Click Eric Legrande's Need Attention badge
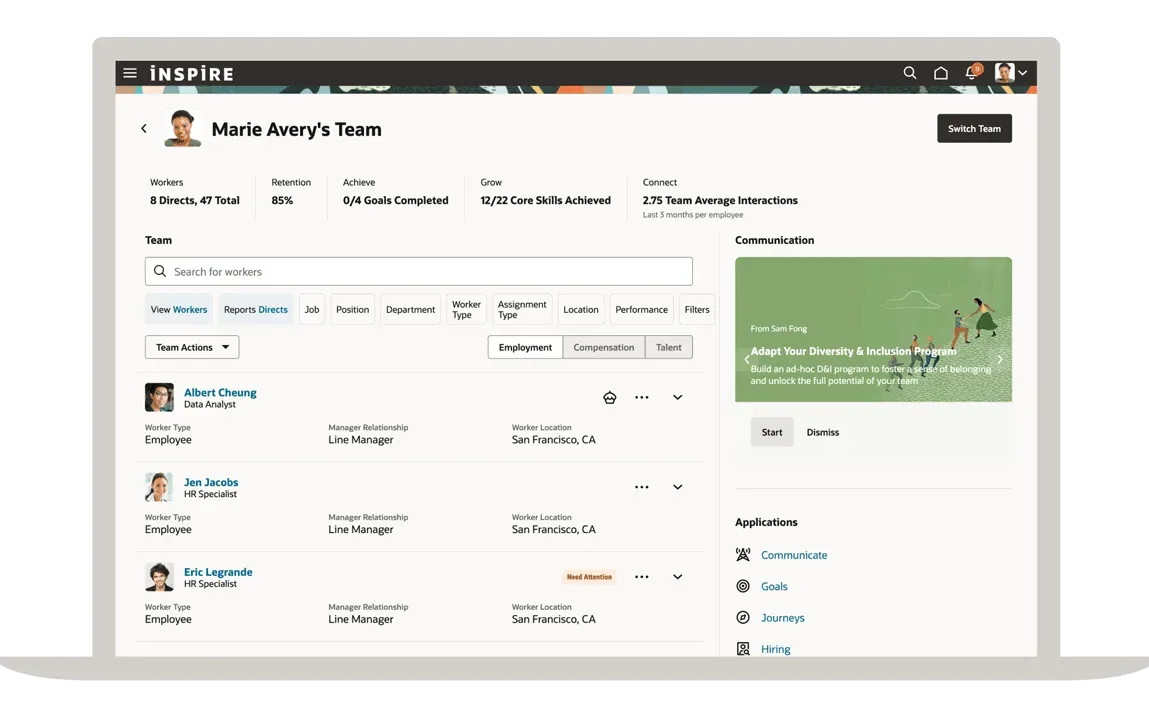1149x725 pixels. [589, 577]
